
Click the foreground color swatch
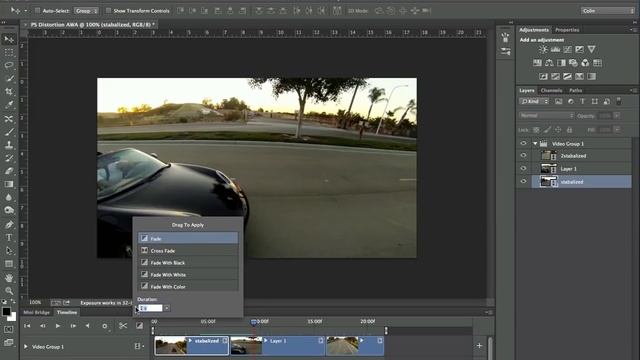click(6, 311)
